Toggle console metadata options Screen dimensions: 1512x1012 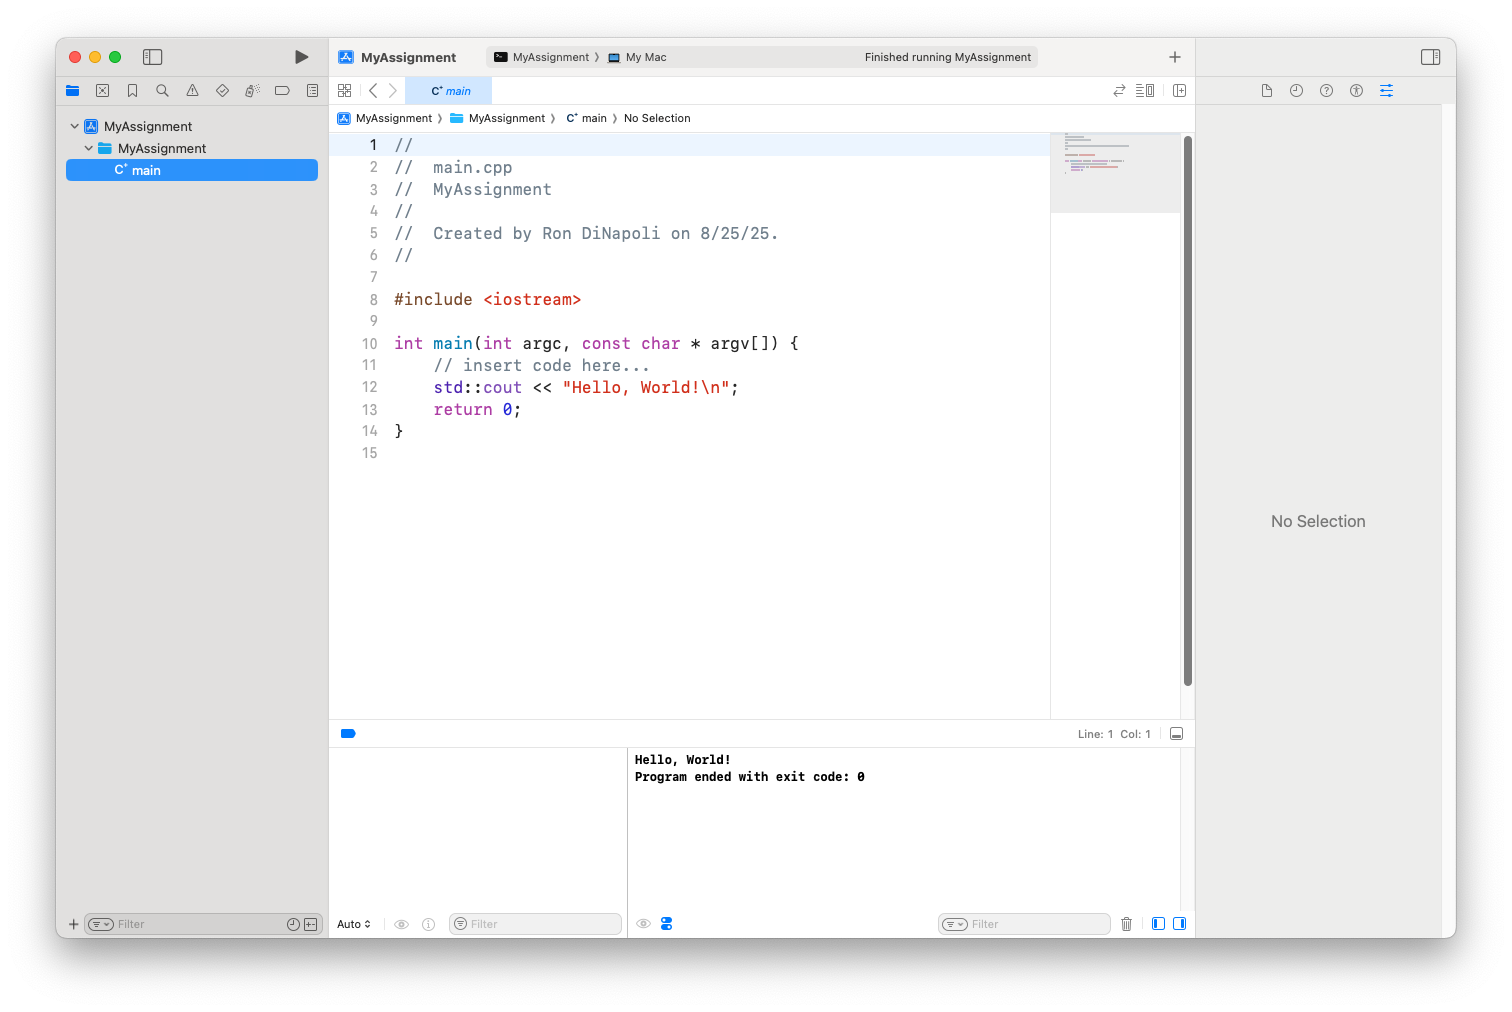pos(666,924)
